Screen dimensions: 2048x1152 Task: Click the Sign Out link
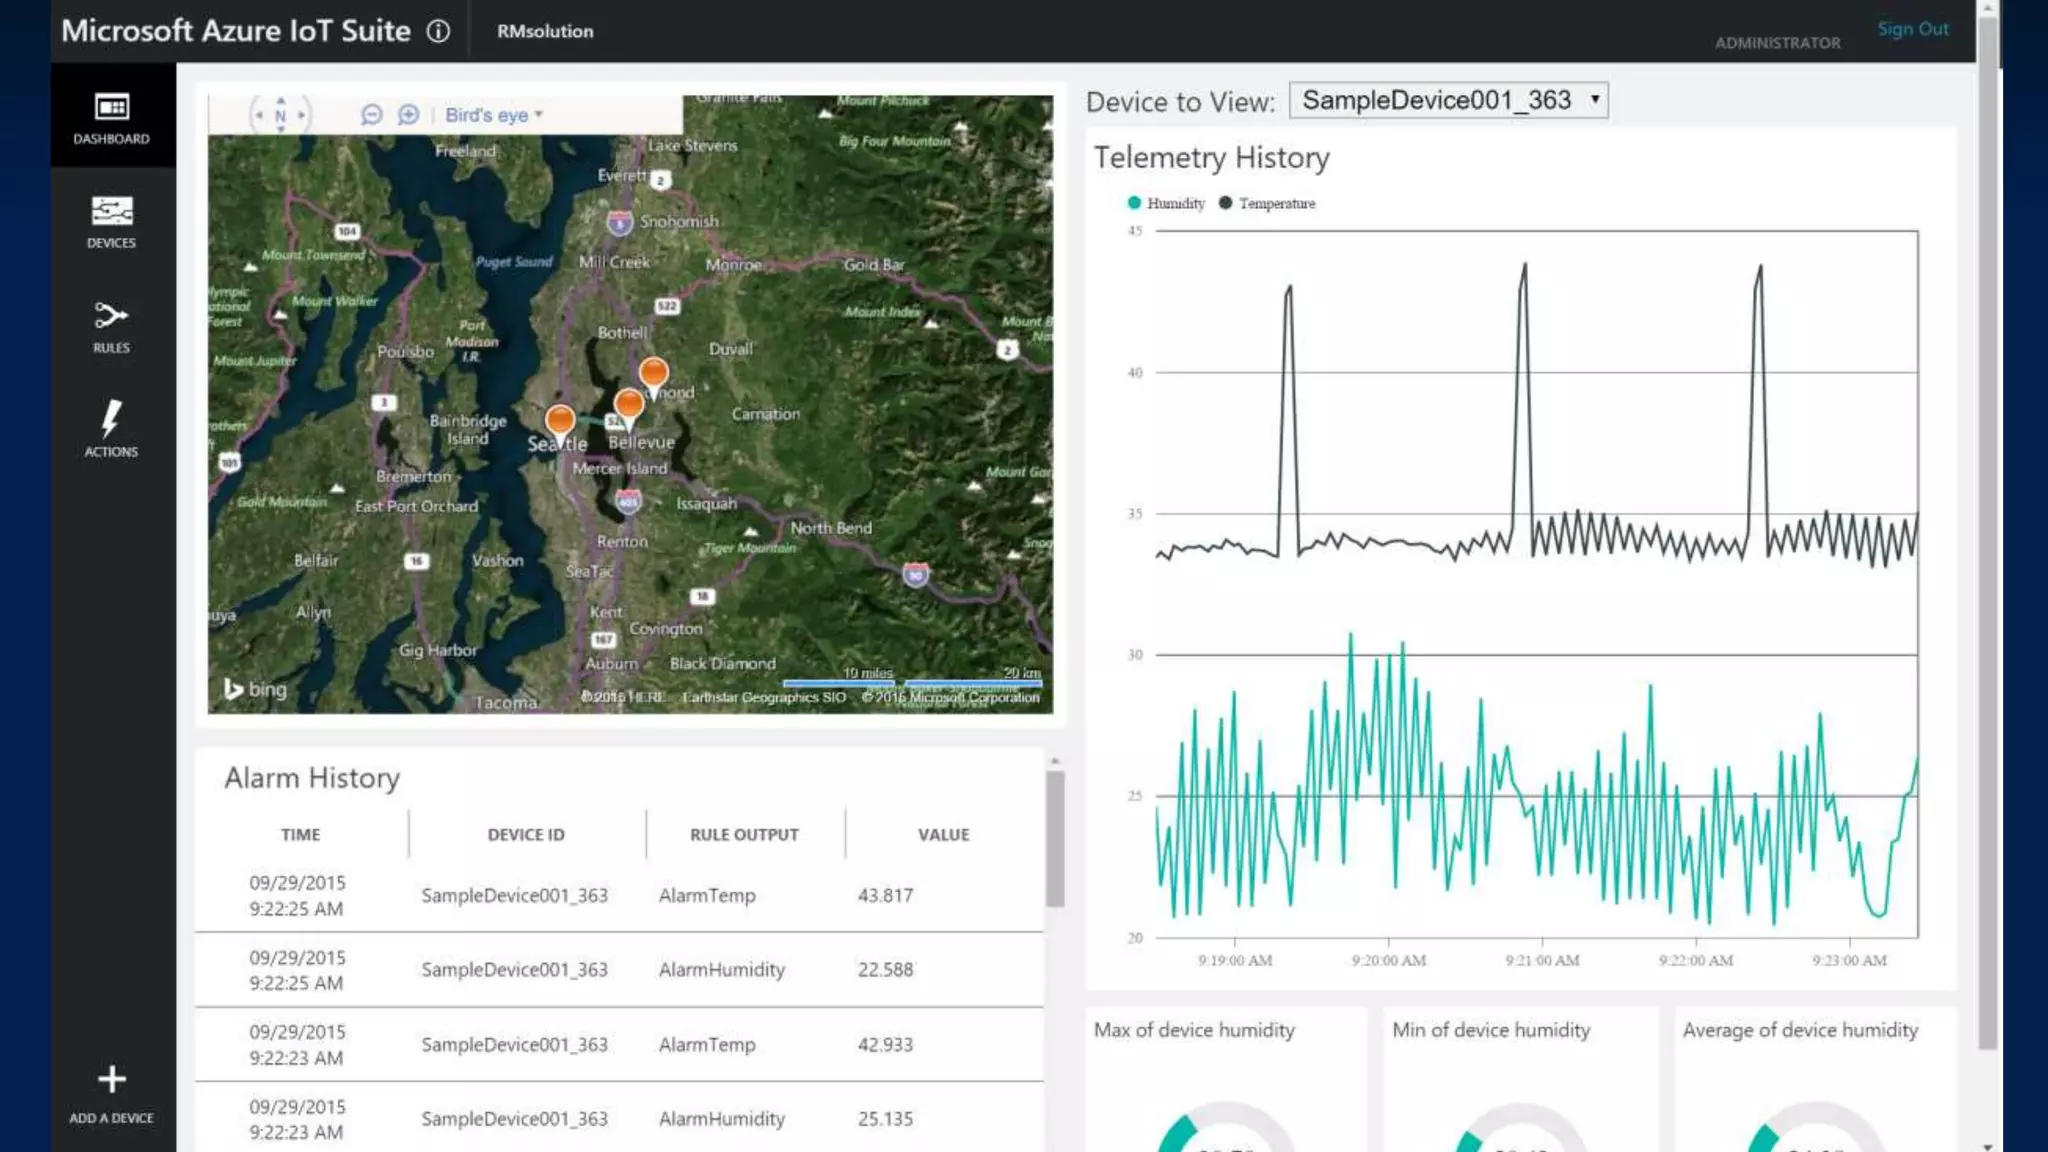1912,29
